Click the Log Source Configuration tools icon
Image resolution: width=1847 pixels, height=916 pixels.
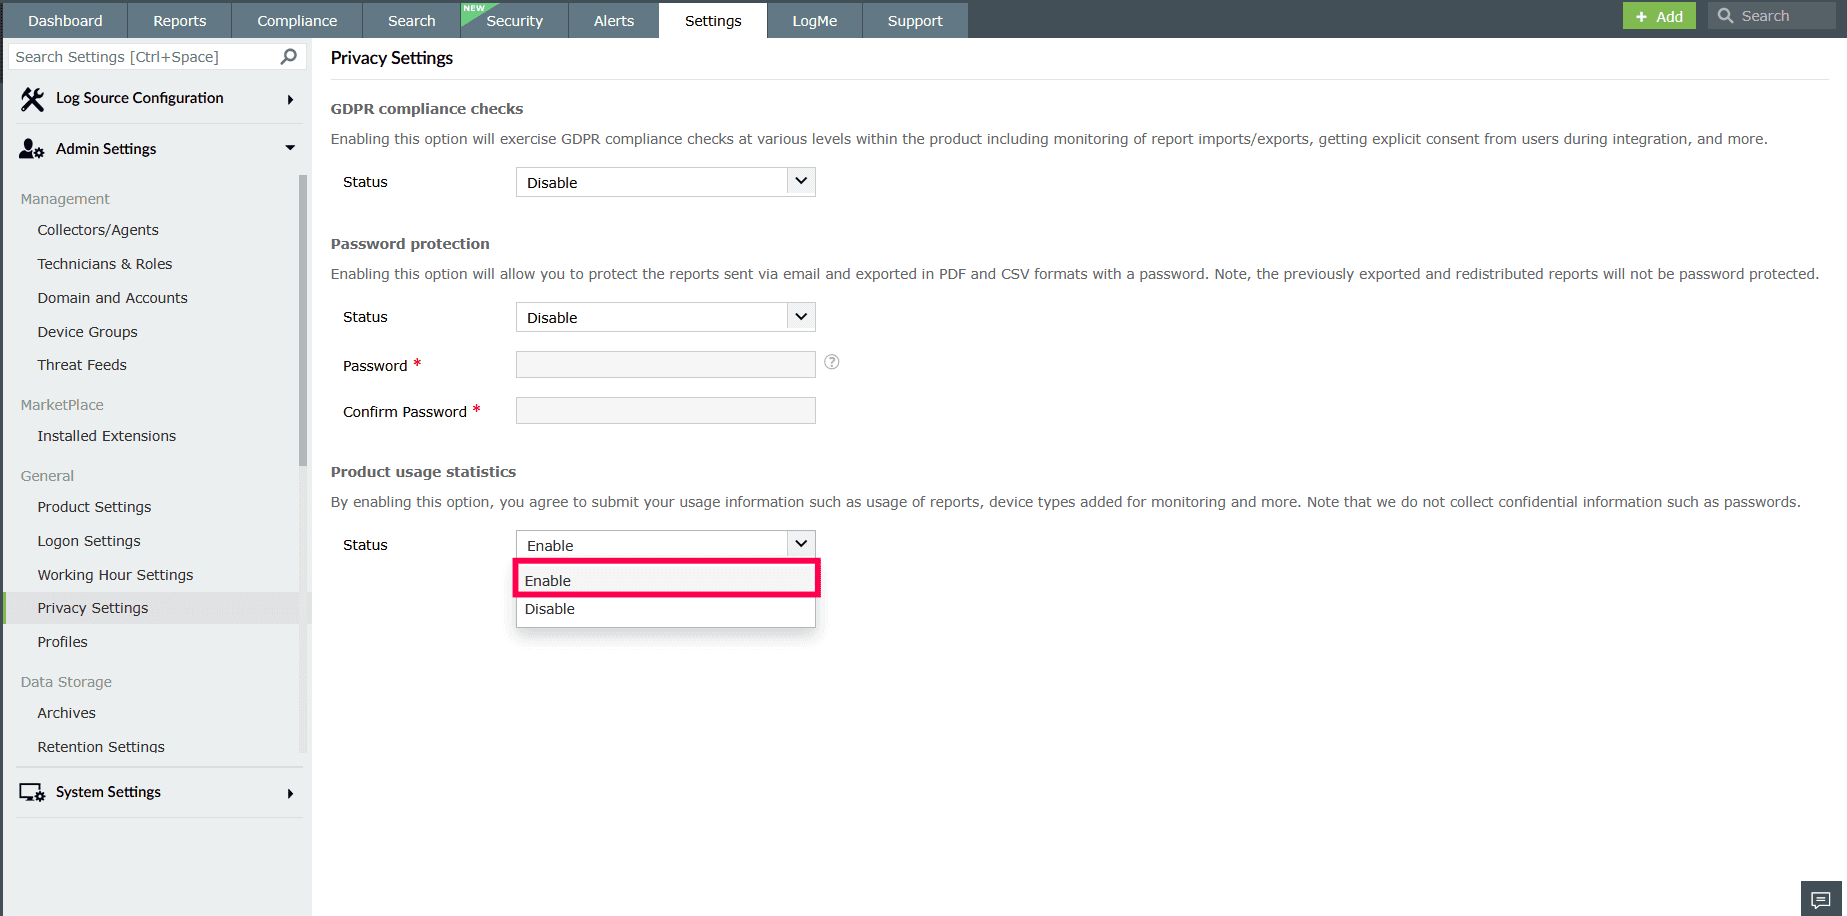tap(32, 99)
